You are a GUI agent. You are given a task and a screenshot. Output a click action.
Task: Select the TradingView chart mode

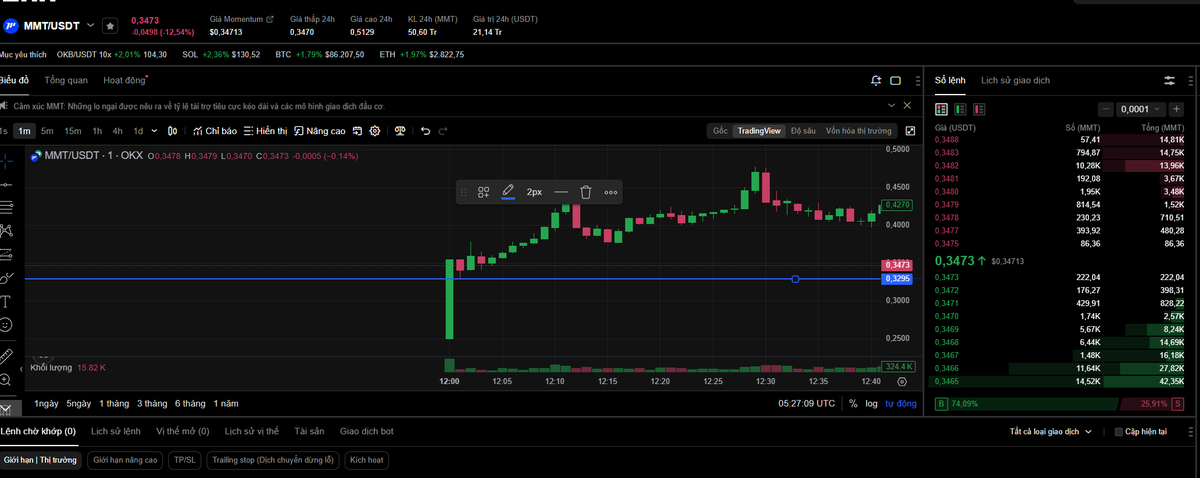tap(759, 131)
